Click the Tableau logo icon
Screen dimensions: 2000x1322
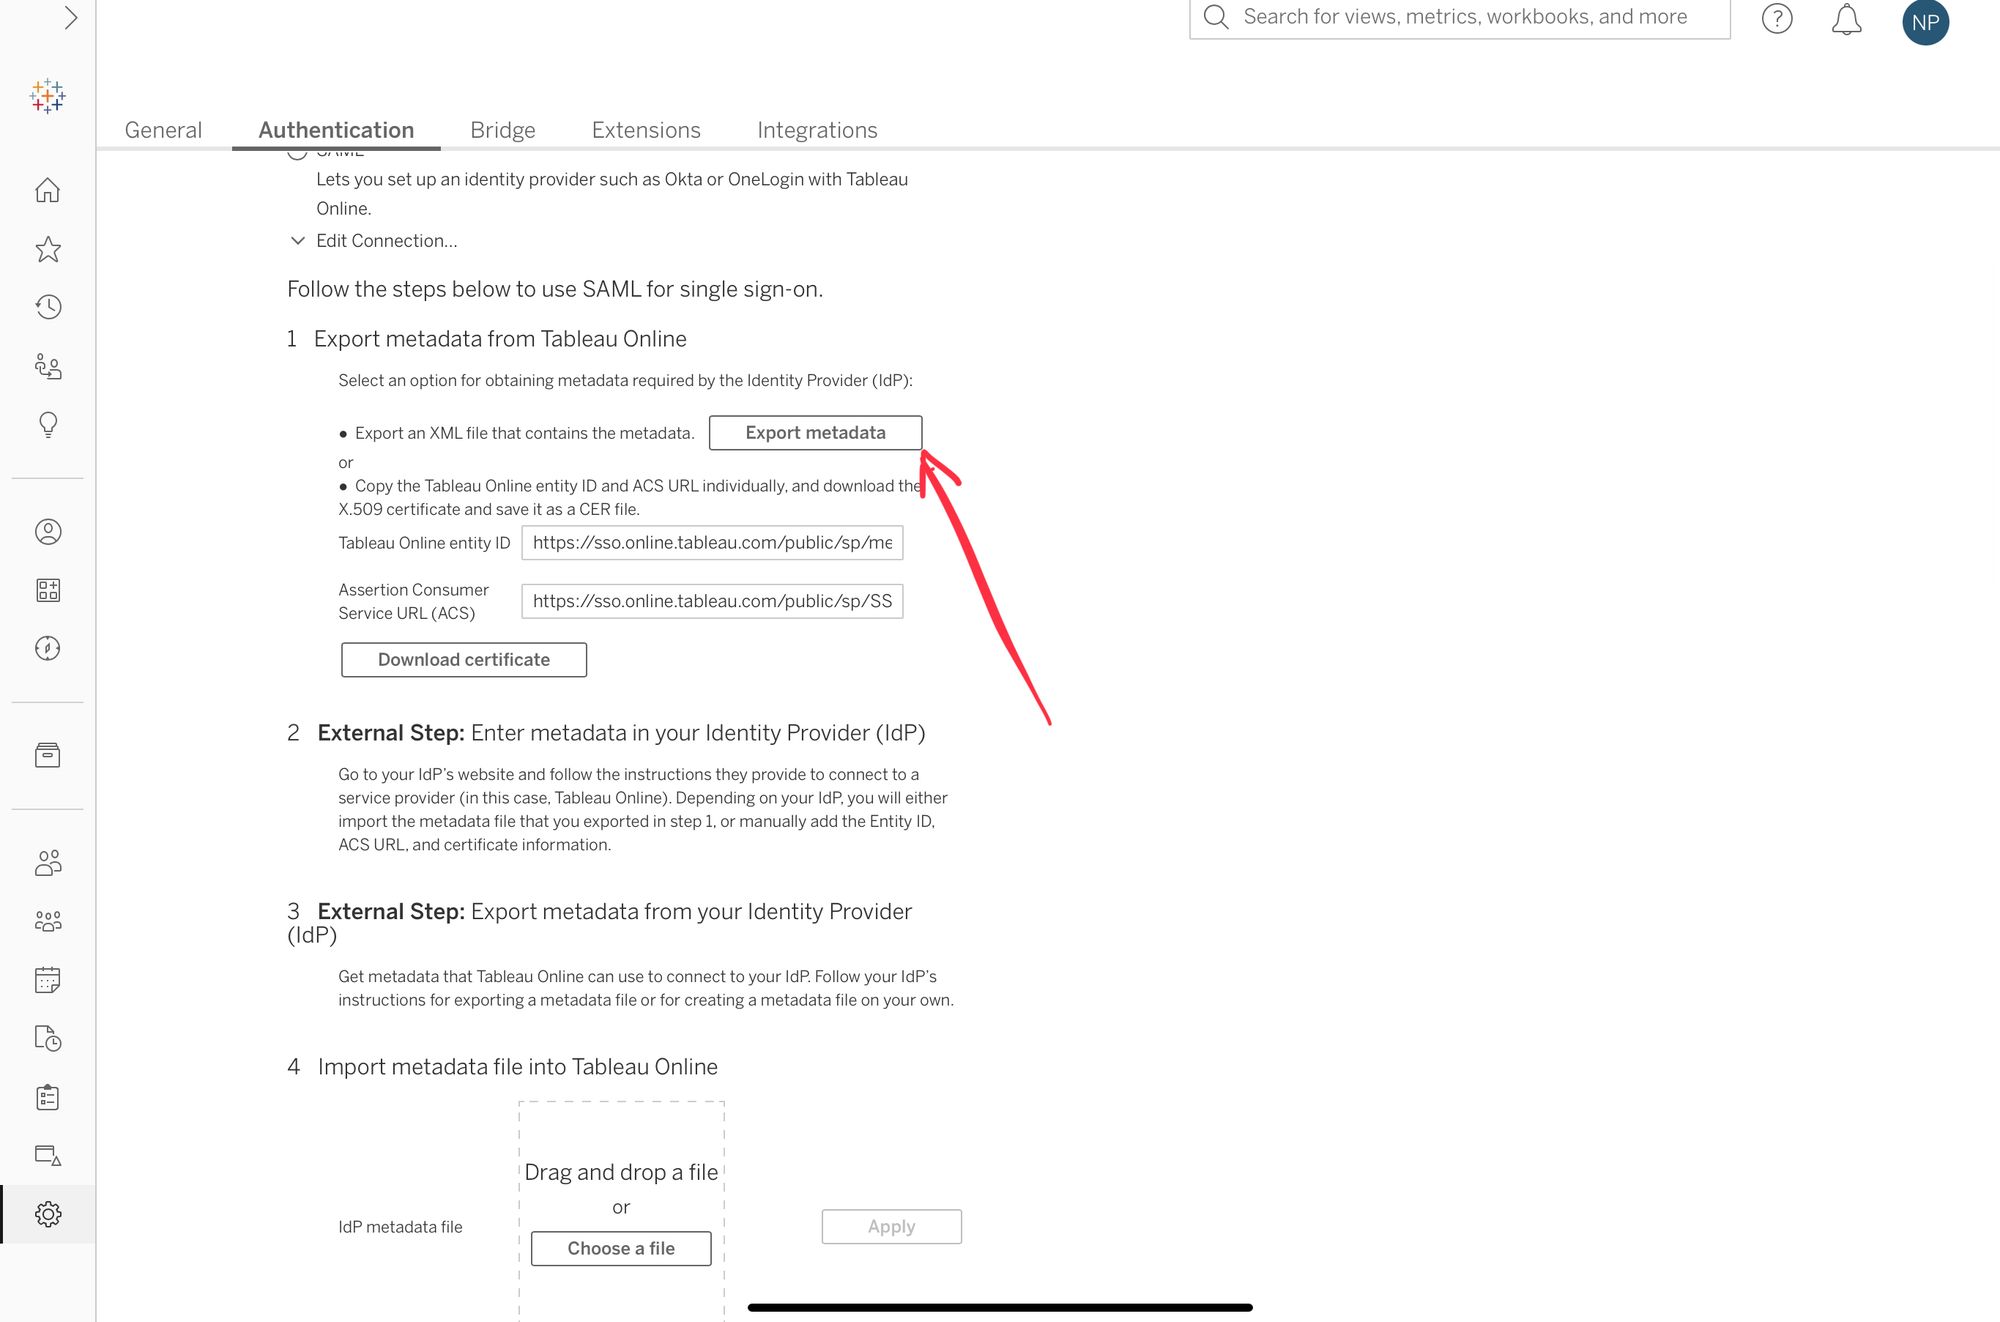click(x=47, y=96)
